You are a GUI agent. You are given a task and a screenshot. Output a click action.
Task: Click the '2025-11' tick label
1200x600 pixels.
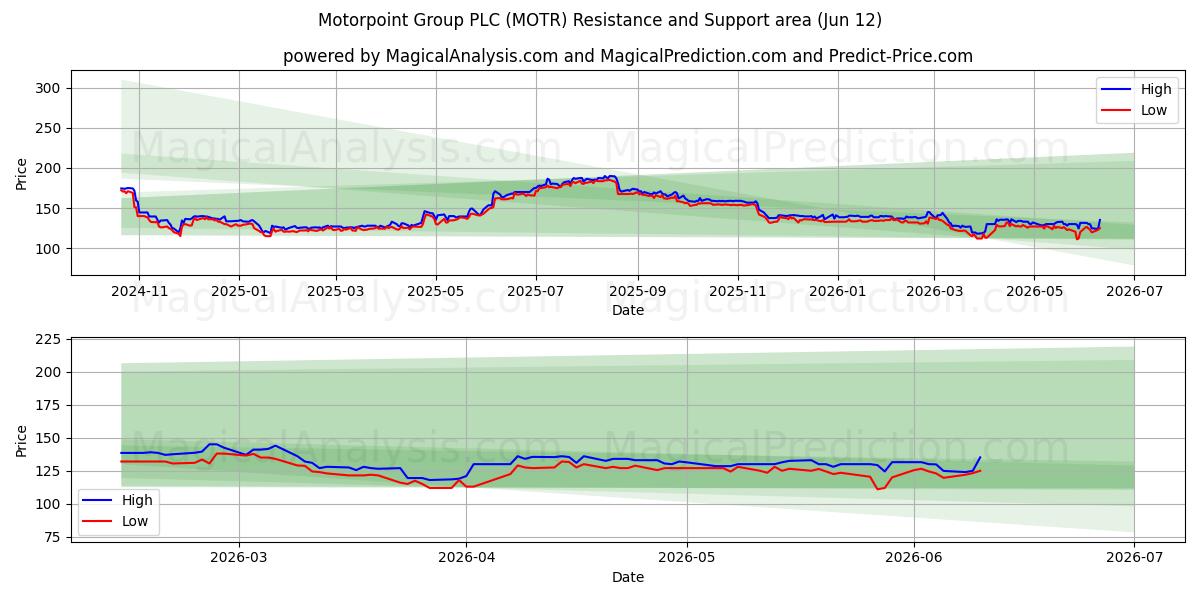coord(737,290)
